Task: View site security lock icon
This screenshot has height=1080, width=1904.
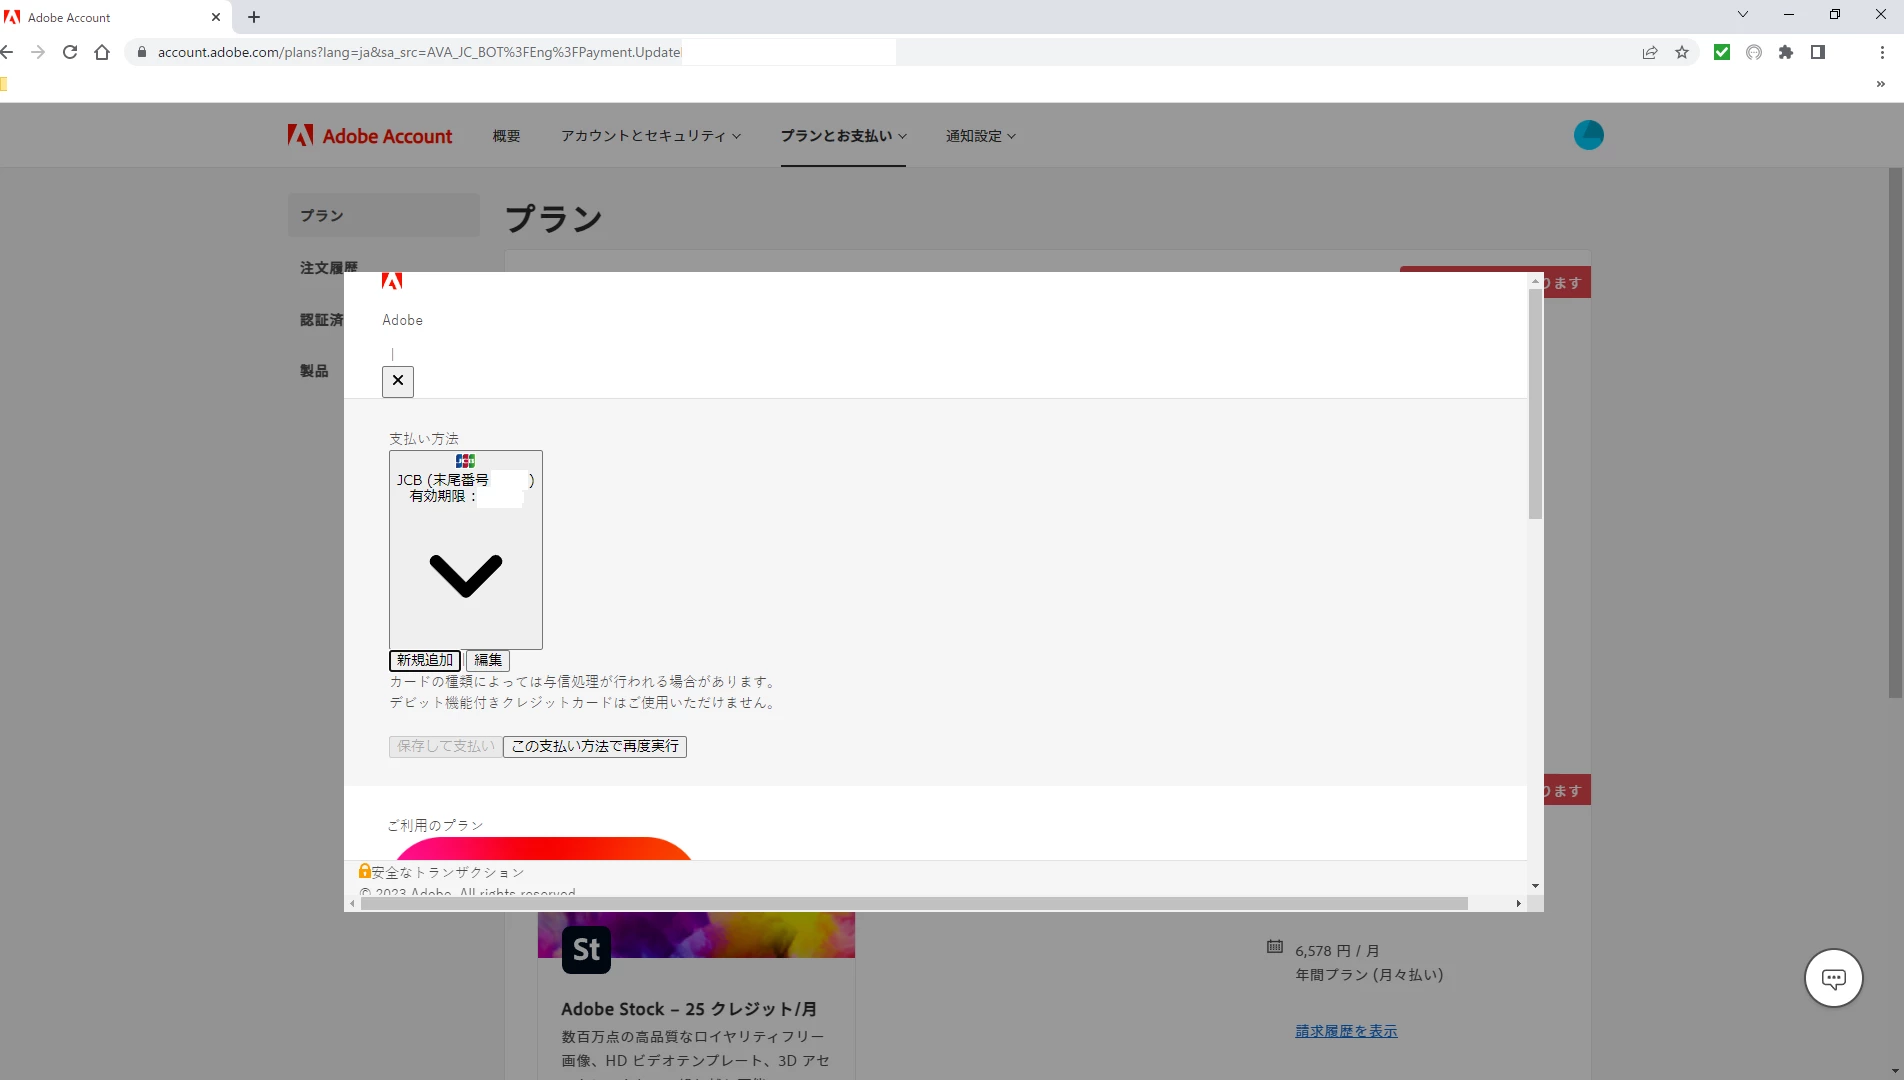Action: pos(142,52)
